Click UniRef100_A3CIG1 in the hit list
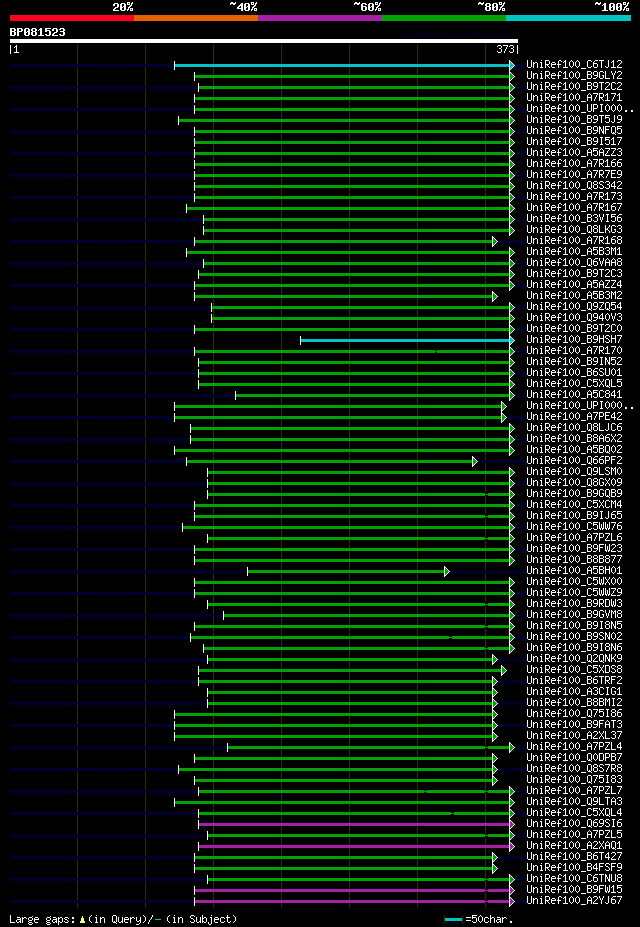 pyautogui.click(x=574, y=693)
